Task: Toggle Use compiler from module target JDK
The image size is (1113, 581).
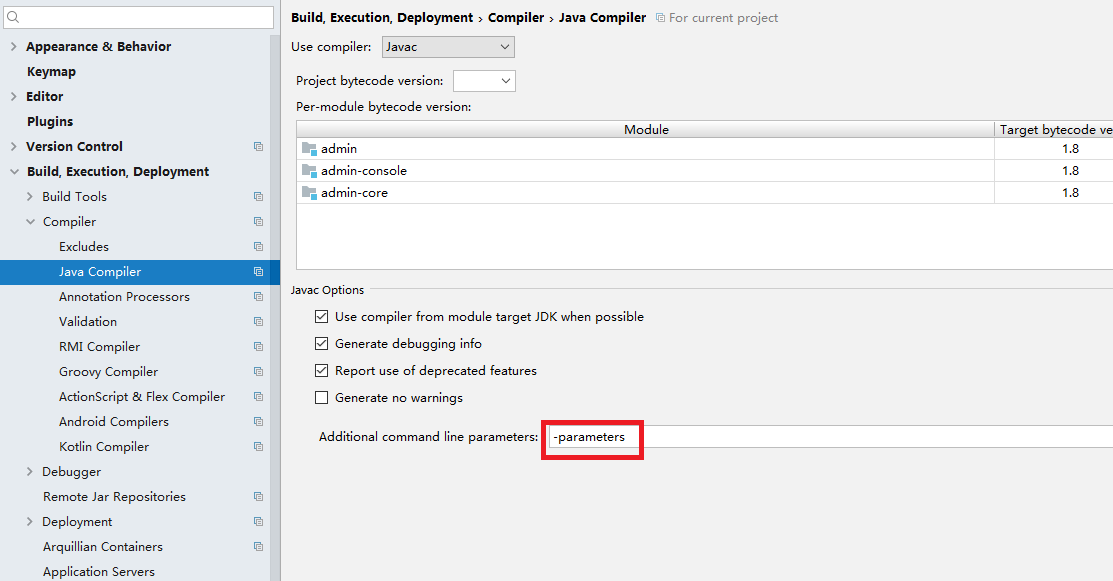Action: pos(322,317)
